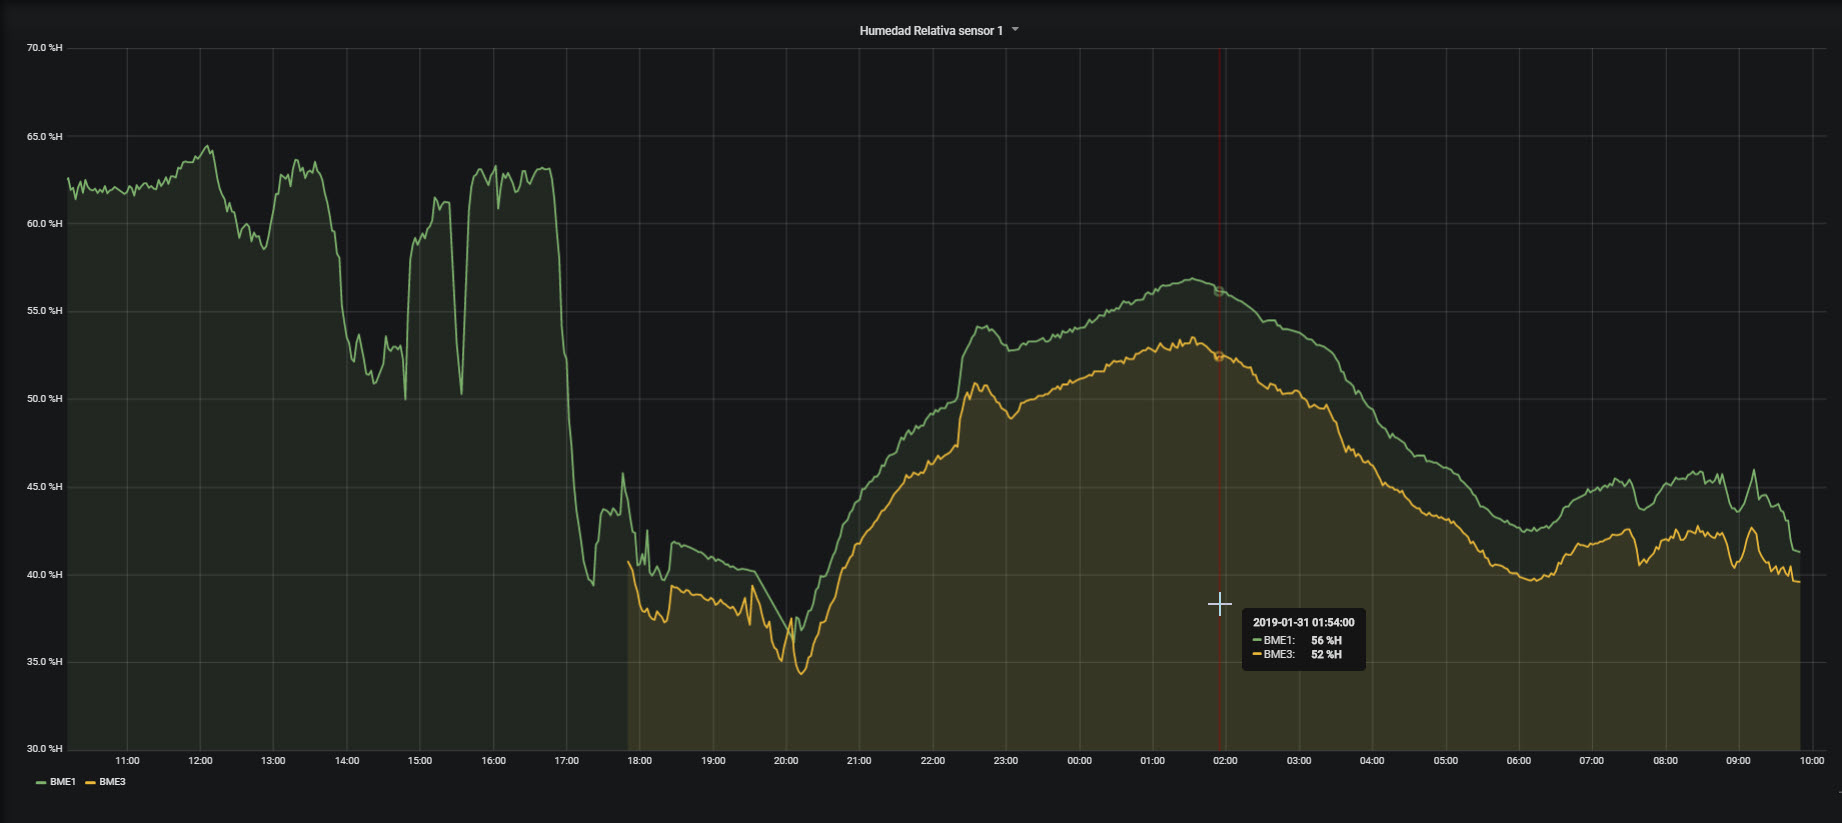Viewport: 1842px width, 823px height.
Task: Click BME1 green color swatch in legend
Action: [41, 782]
